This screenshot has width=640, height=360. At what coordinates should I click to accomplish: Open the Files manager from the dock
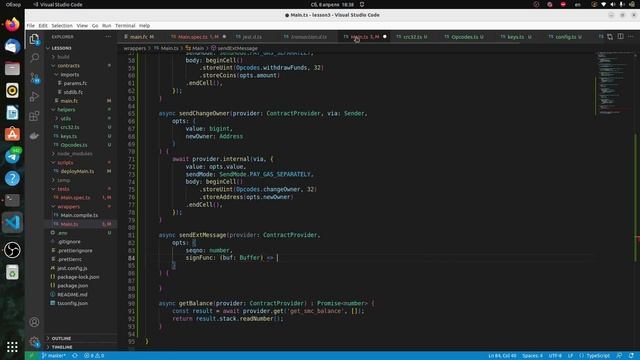click(12, 69)
